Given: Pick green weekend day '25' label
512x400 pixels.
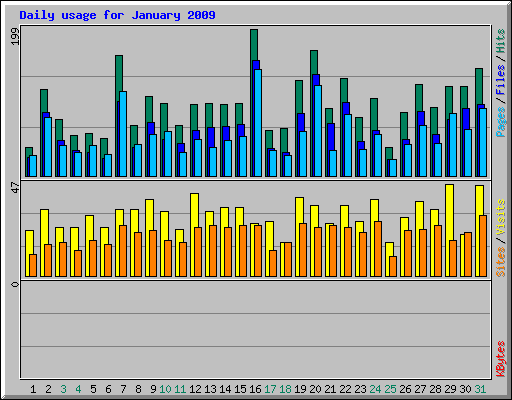Looking at the screenshot, I should pos(390,389).
